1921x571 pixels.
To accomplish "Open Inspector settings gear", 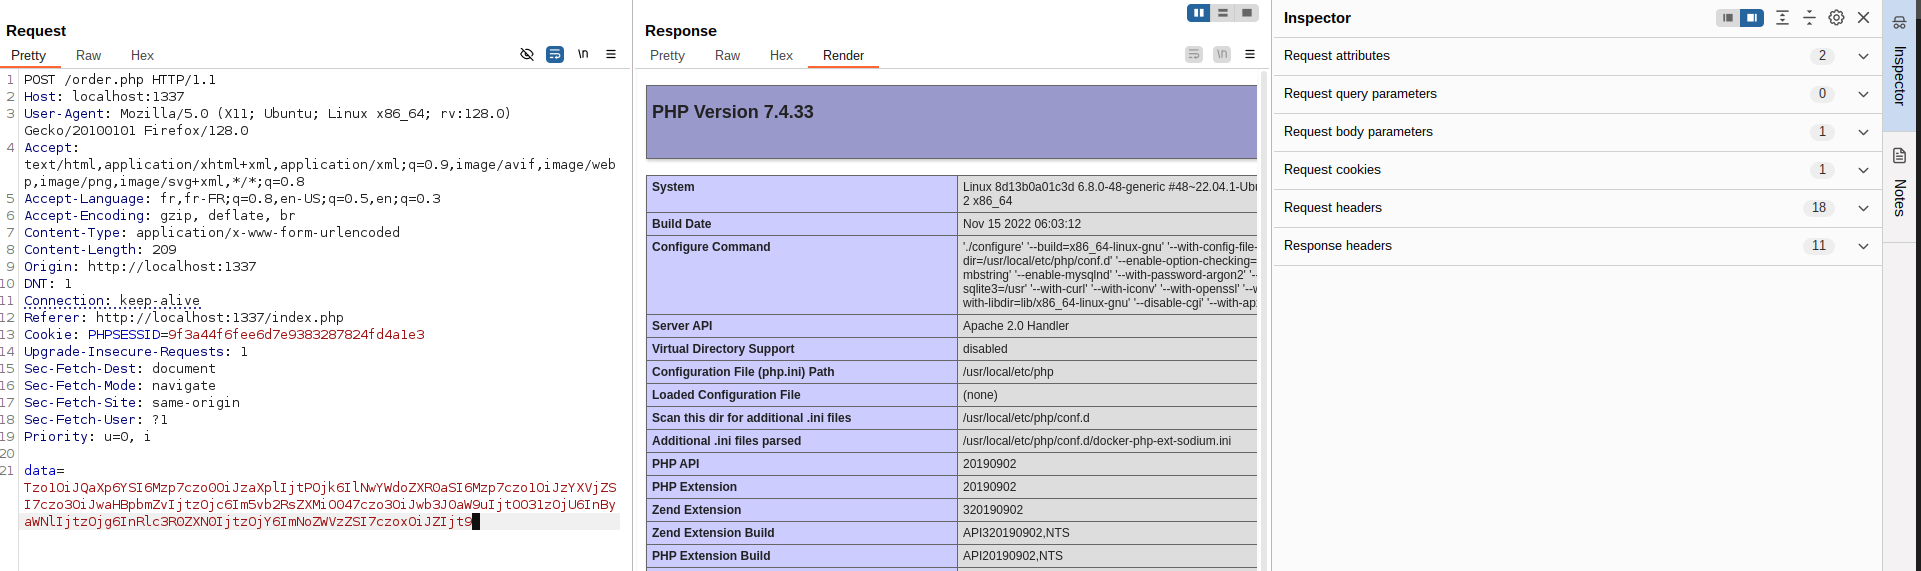I will pyautogui.click(x=1836, y=18).
